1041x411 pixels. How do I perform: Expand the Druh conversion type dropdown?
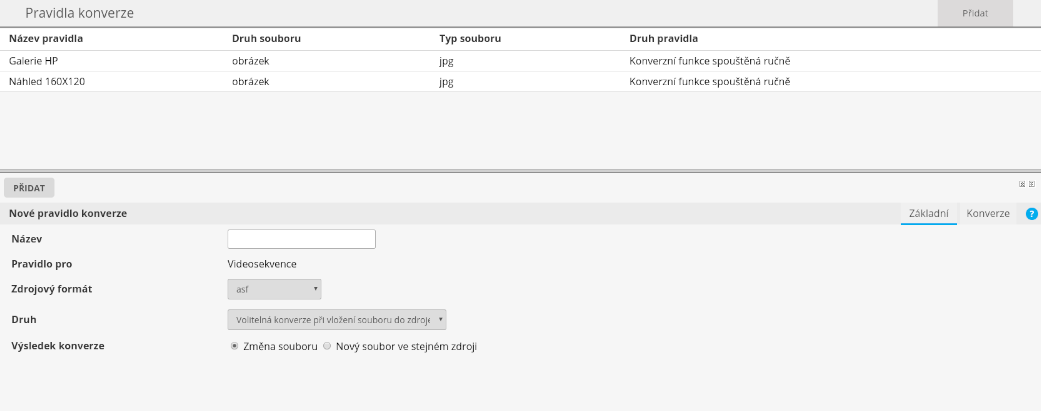[x=337, y=319]
